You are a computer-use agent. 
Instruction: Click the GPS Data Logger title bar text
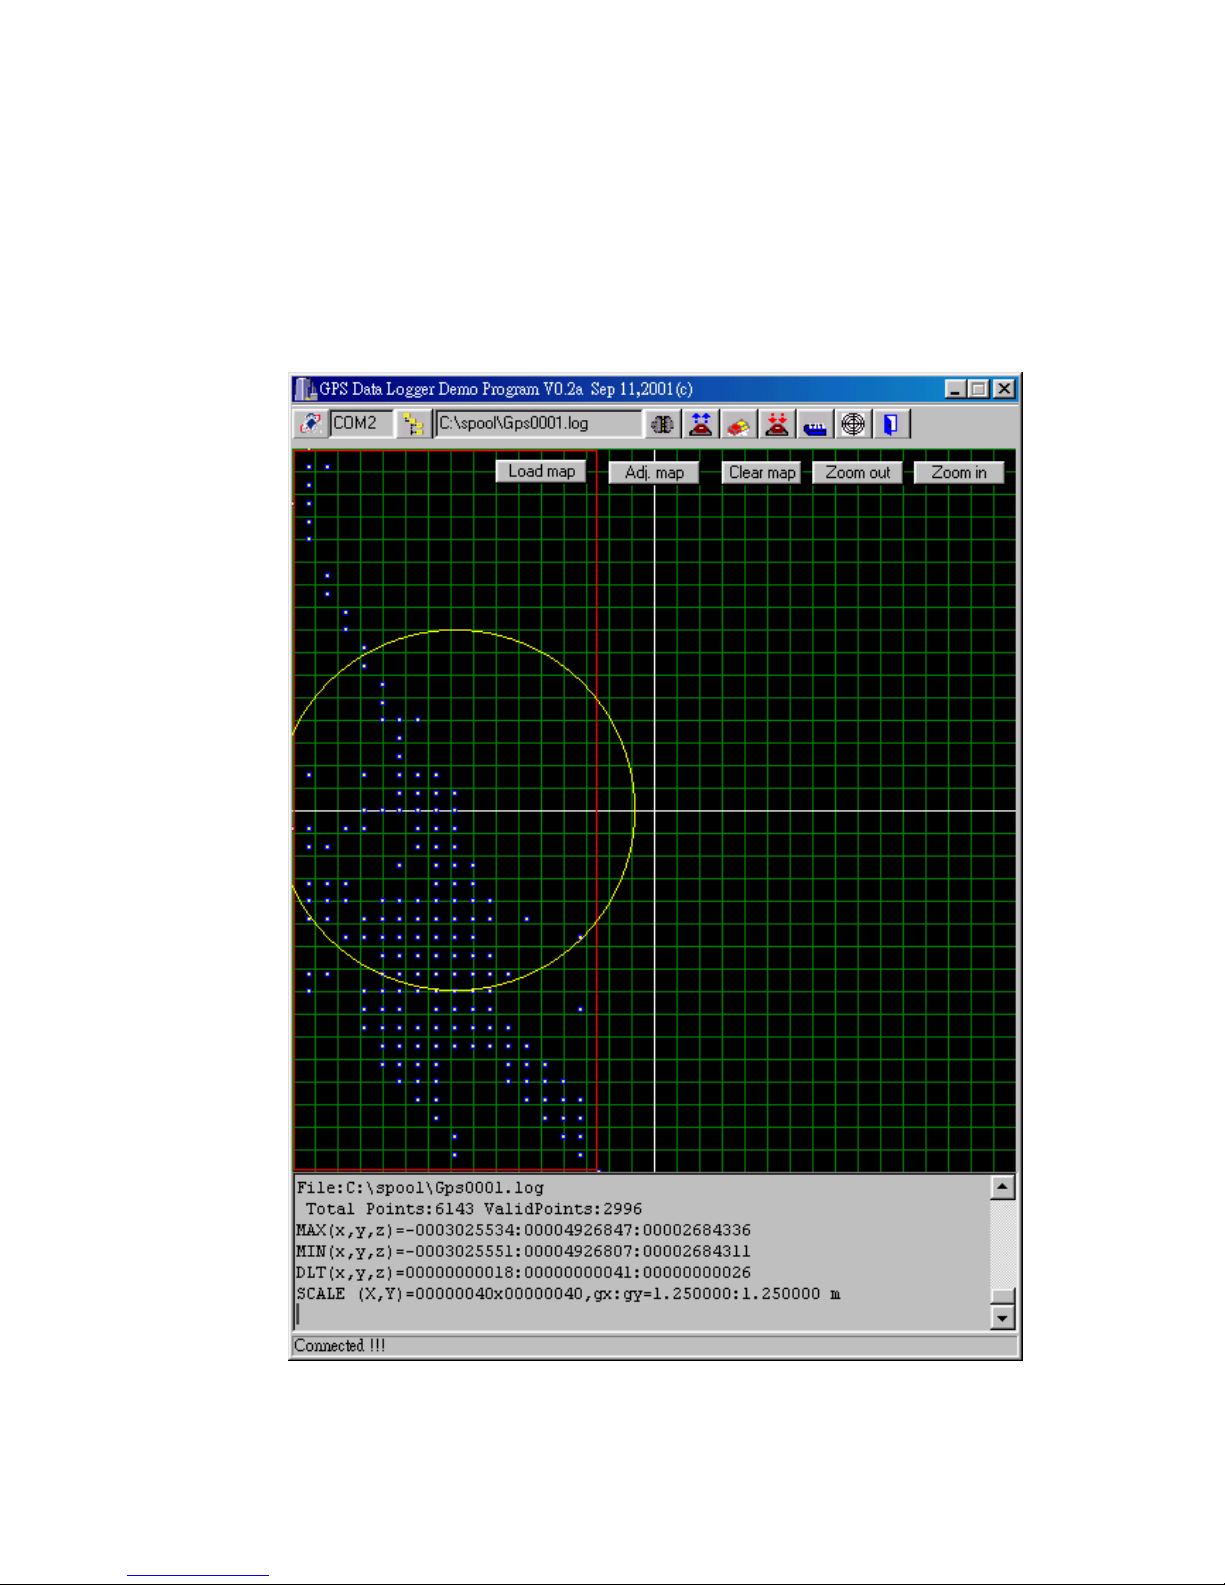506,389
